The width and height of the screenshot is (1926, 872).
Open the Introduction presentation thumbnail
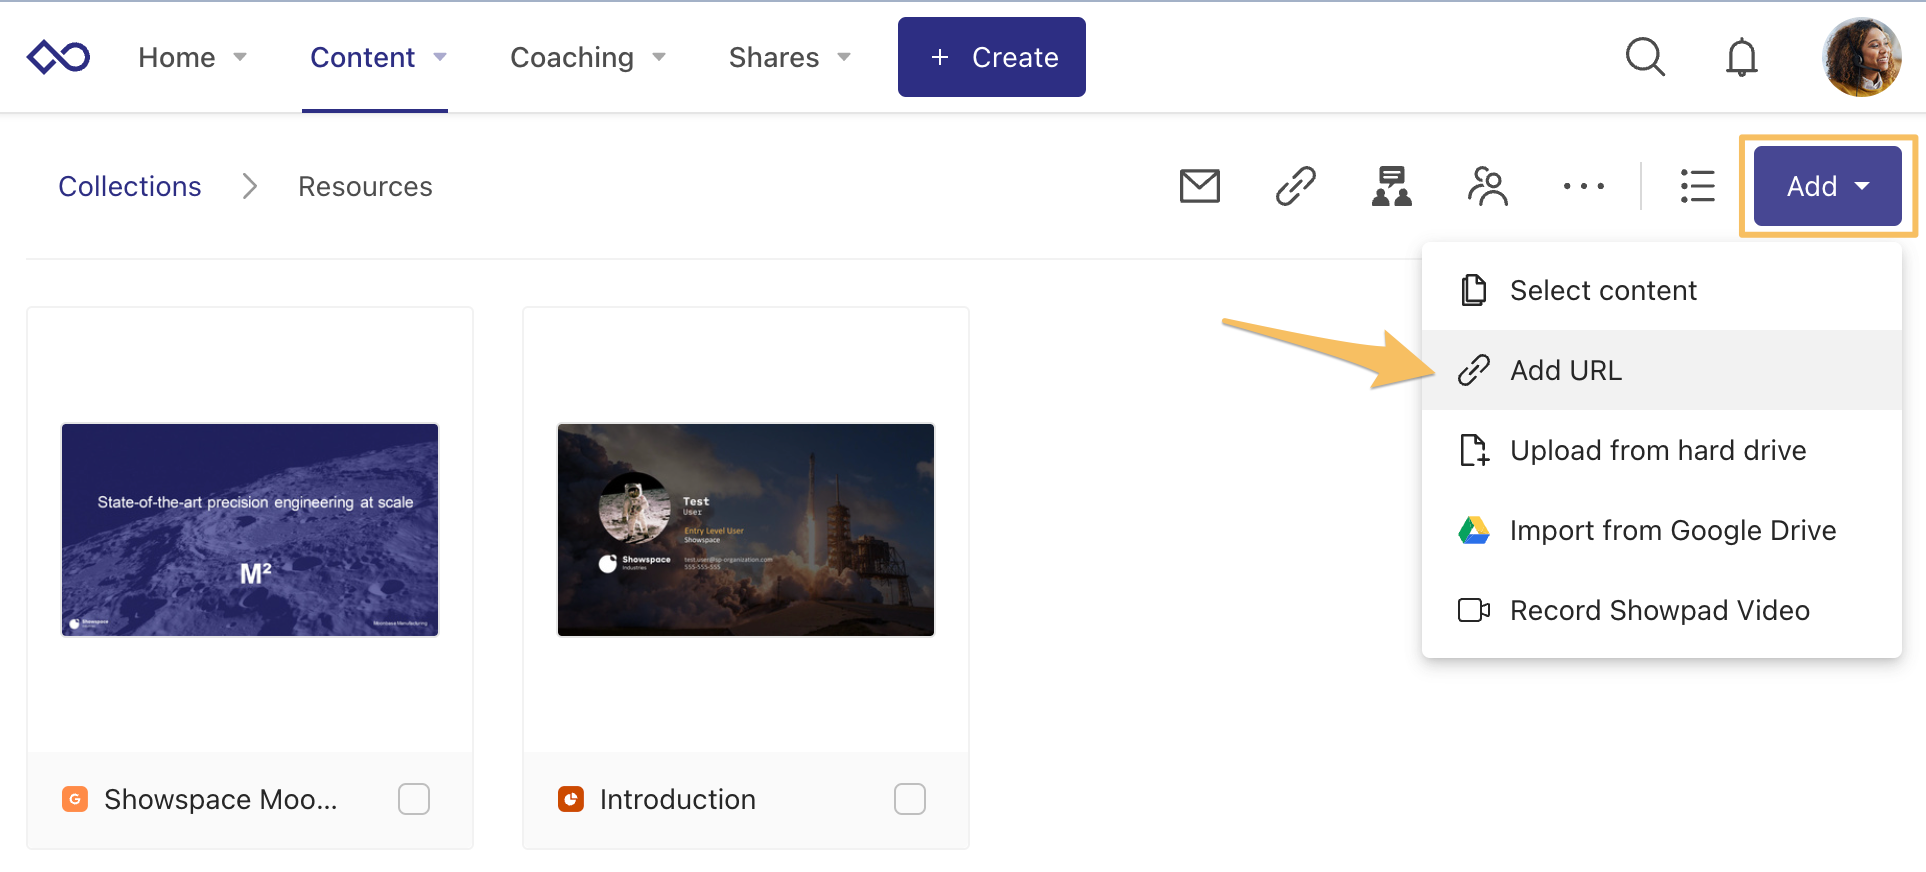pos(746,530)
